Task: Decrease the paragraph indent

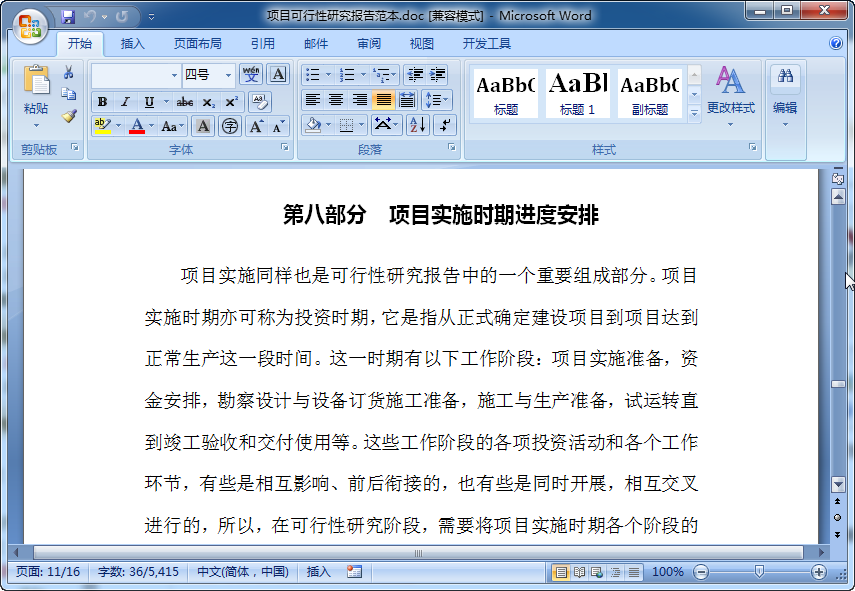Action: coord(415,74)
